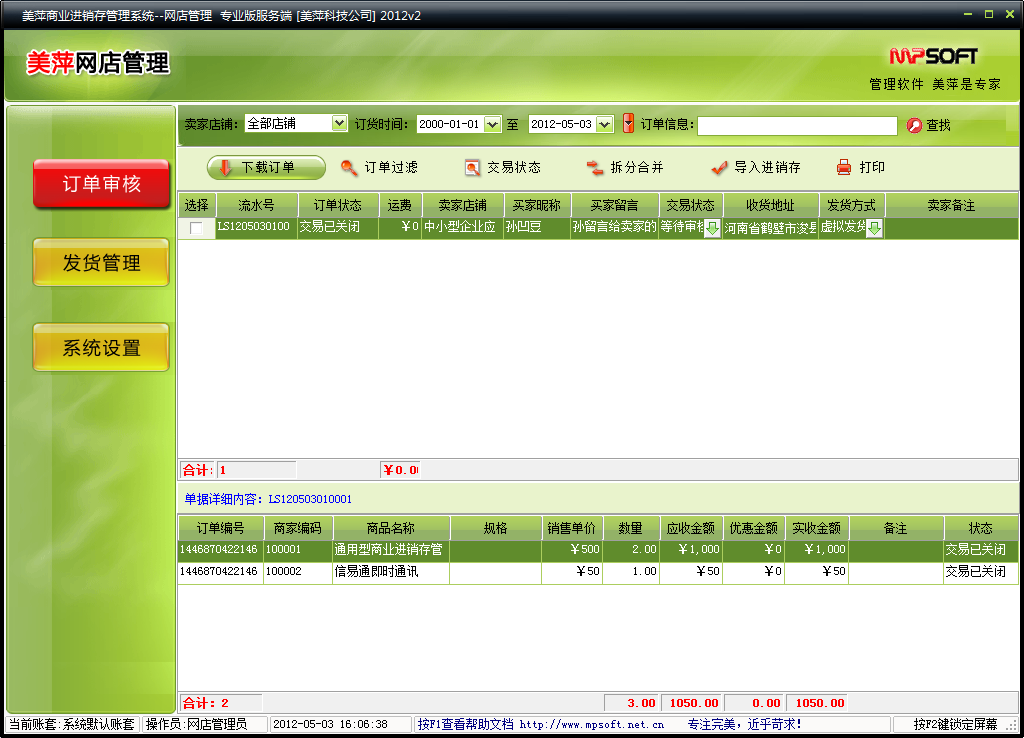Viewport: 1024px width, 738px height.
Task: Click the 交易状态 toolbar icon
Action: 473,168
